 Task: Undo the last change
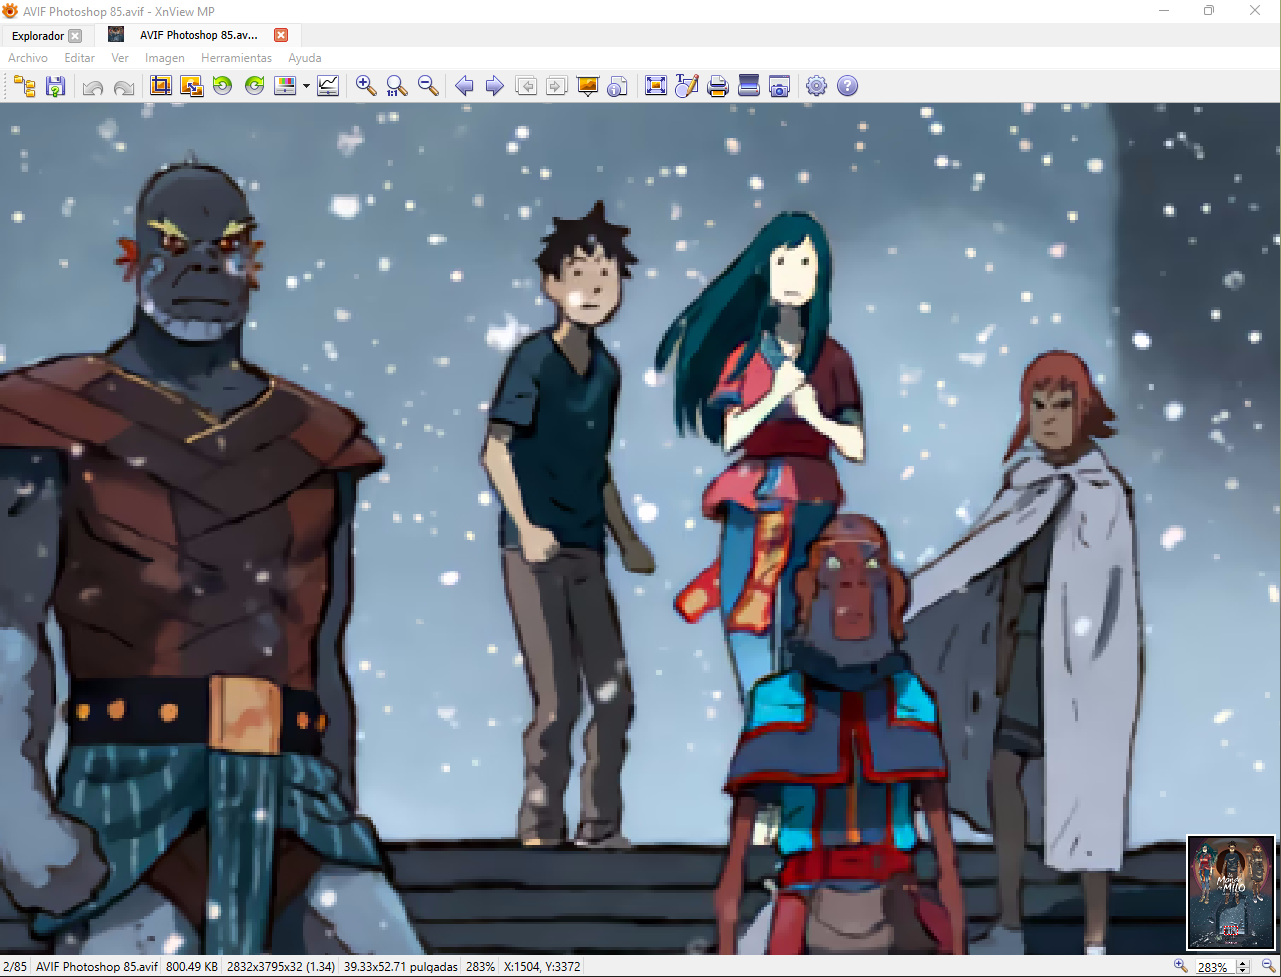(x=93, y=86)
